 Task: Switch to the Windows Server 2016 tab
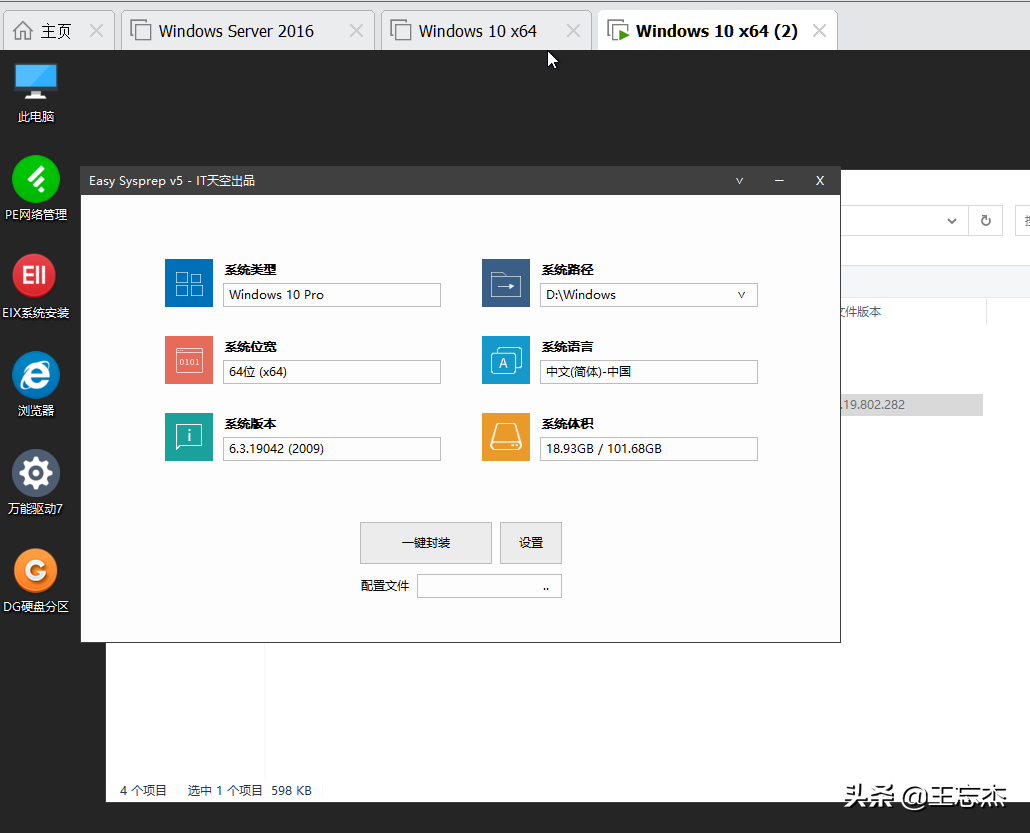[248, 31]
